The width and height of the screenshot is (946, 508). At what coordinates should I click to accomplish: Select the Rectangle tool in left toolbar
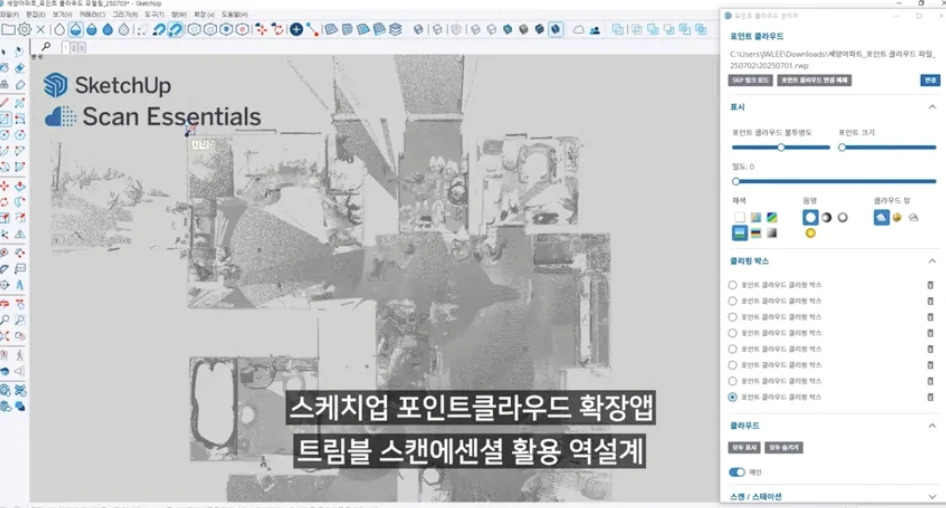[5, 118]
